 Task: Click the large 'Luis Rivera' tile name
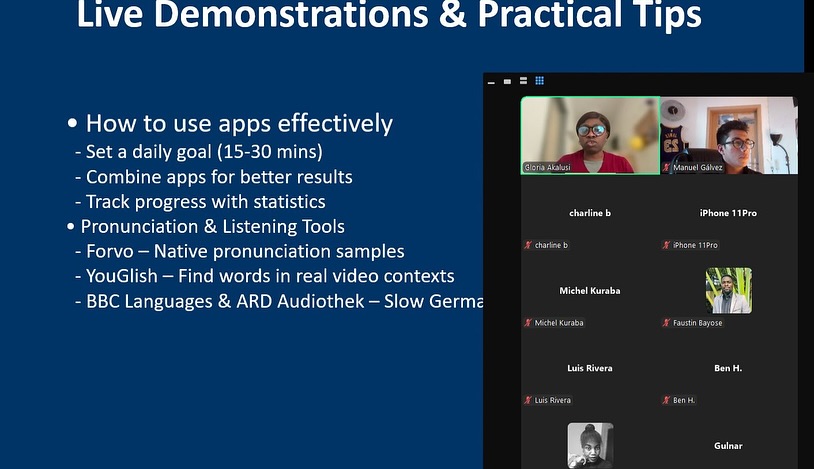(x=590, y=368)
